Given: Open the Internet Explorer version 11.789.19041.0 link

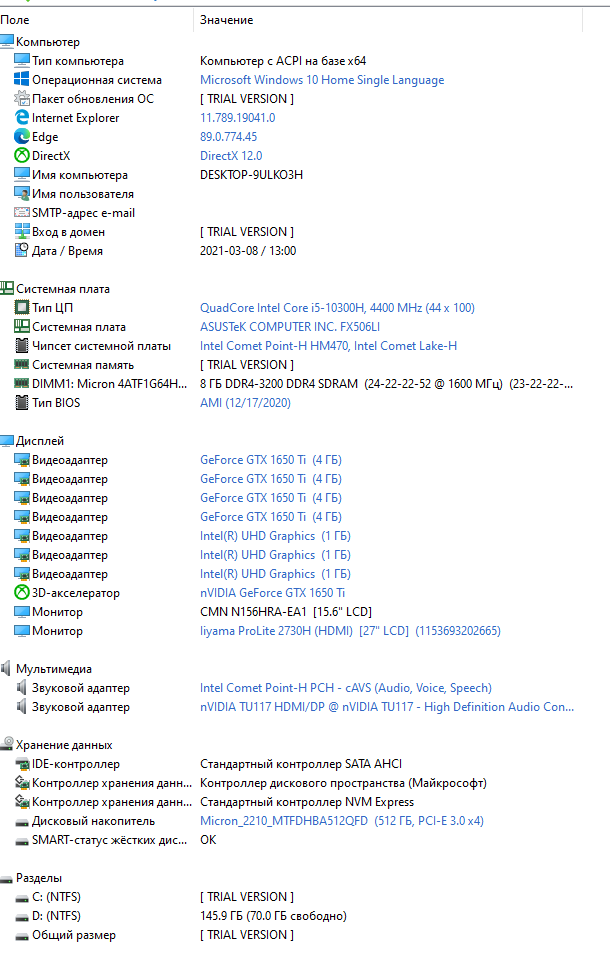Looking at the screenshot, I should [x=238, y=117].
